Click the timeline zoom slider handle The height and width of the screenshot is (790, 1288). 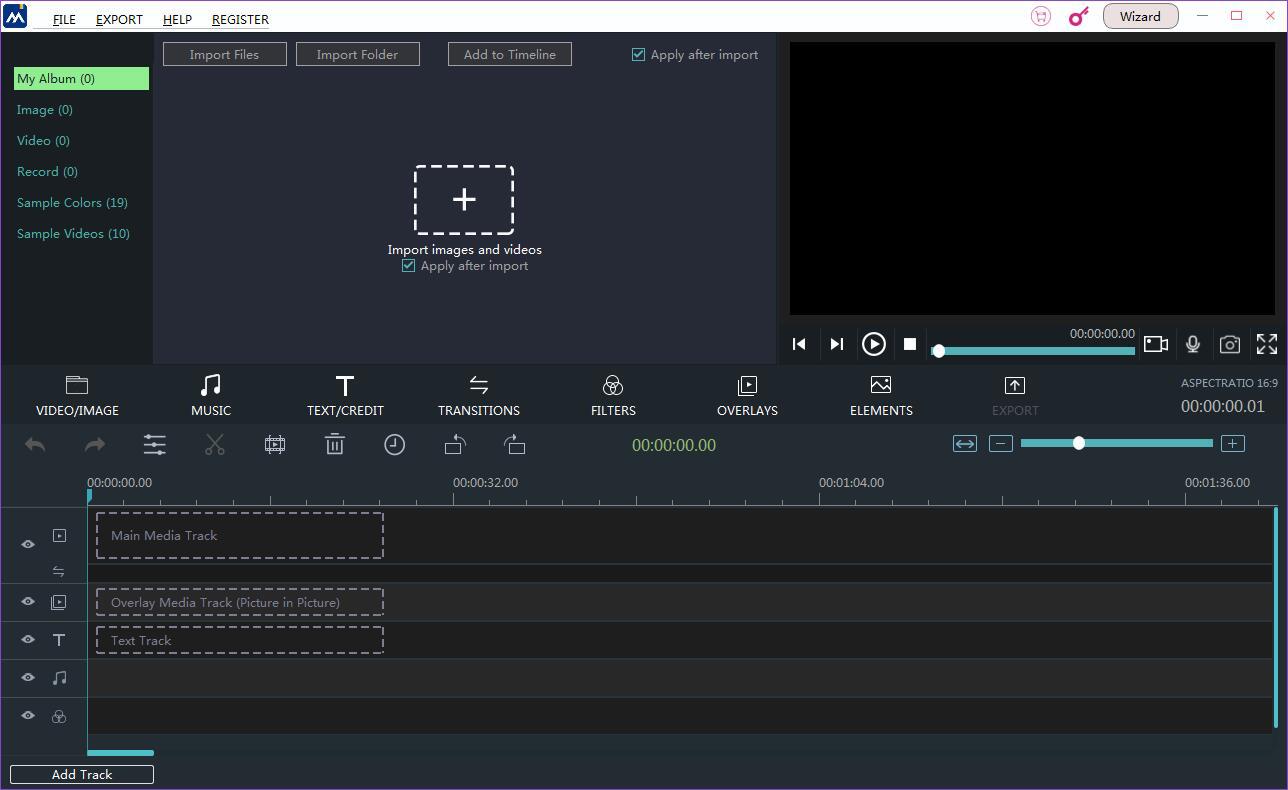[x=1079, y=443]
